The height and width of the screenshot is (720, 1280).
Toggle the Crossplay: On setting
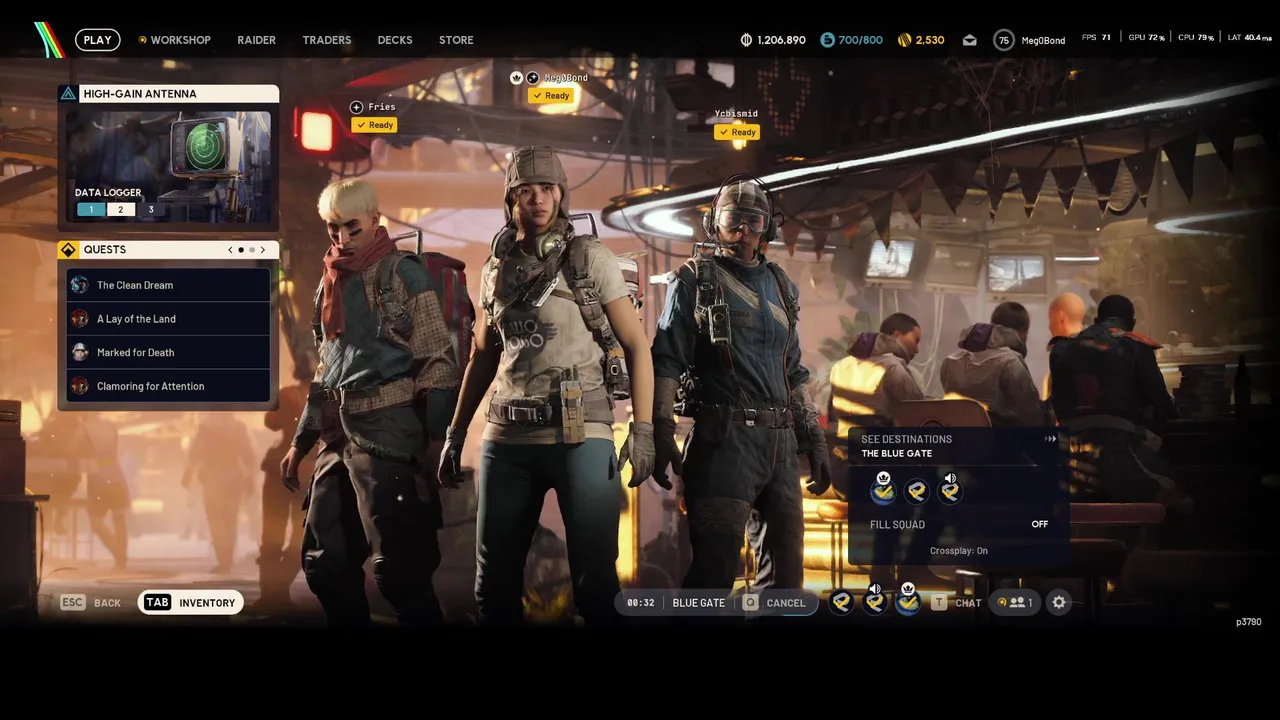959,551
